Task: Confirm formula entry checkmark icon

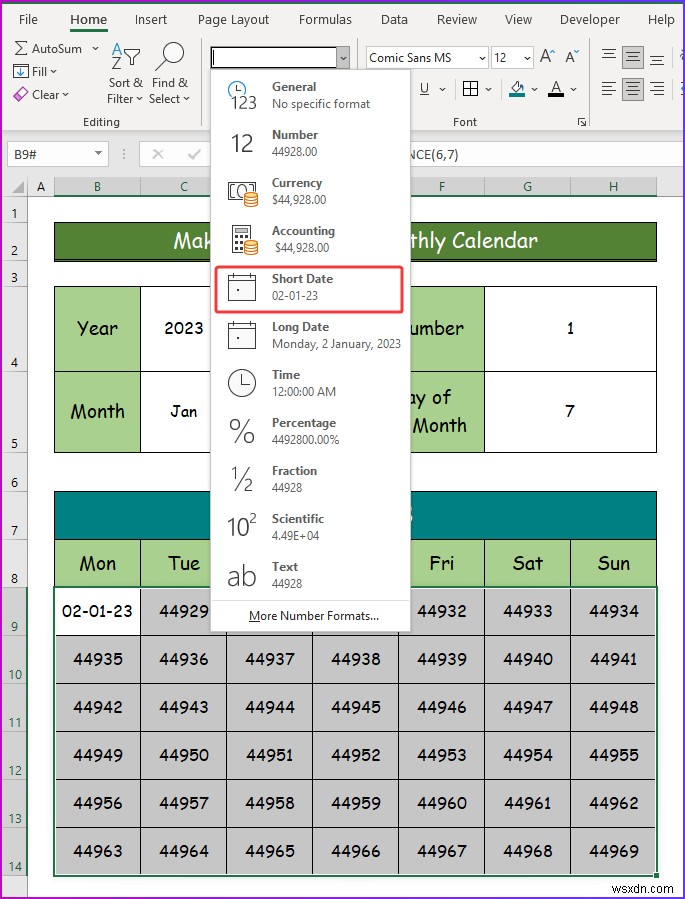Action: coord(194,154)
